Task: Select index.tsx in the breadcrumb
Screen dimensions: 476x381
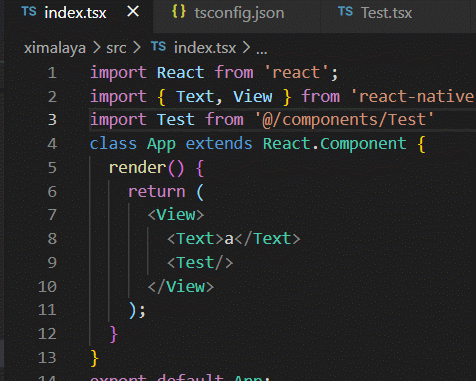Action: (x=205, y=48)
